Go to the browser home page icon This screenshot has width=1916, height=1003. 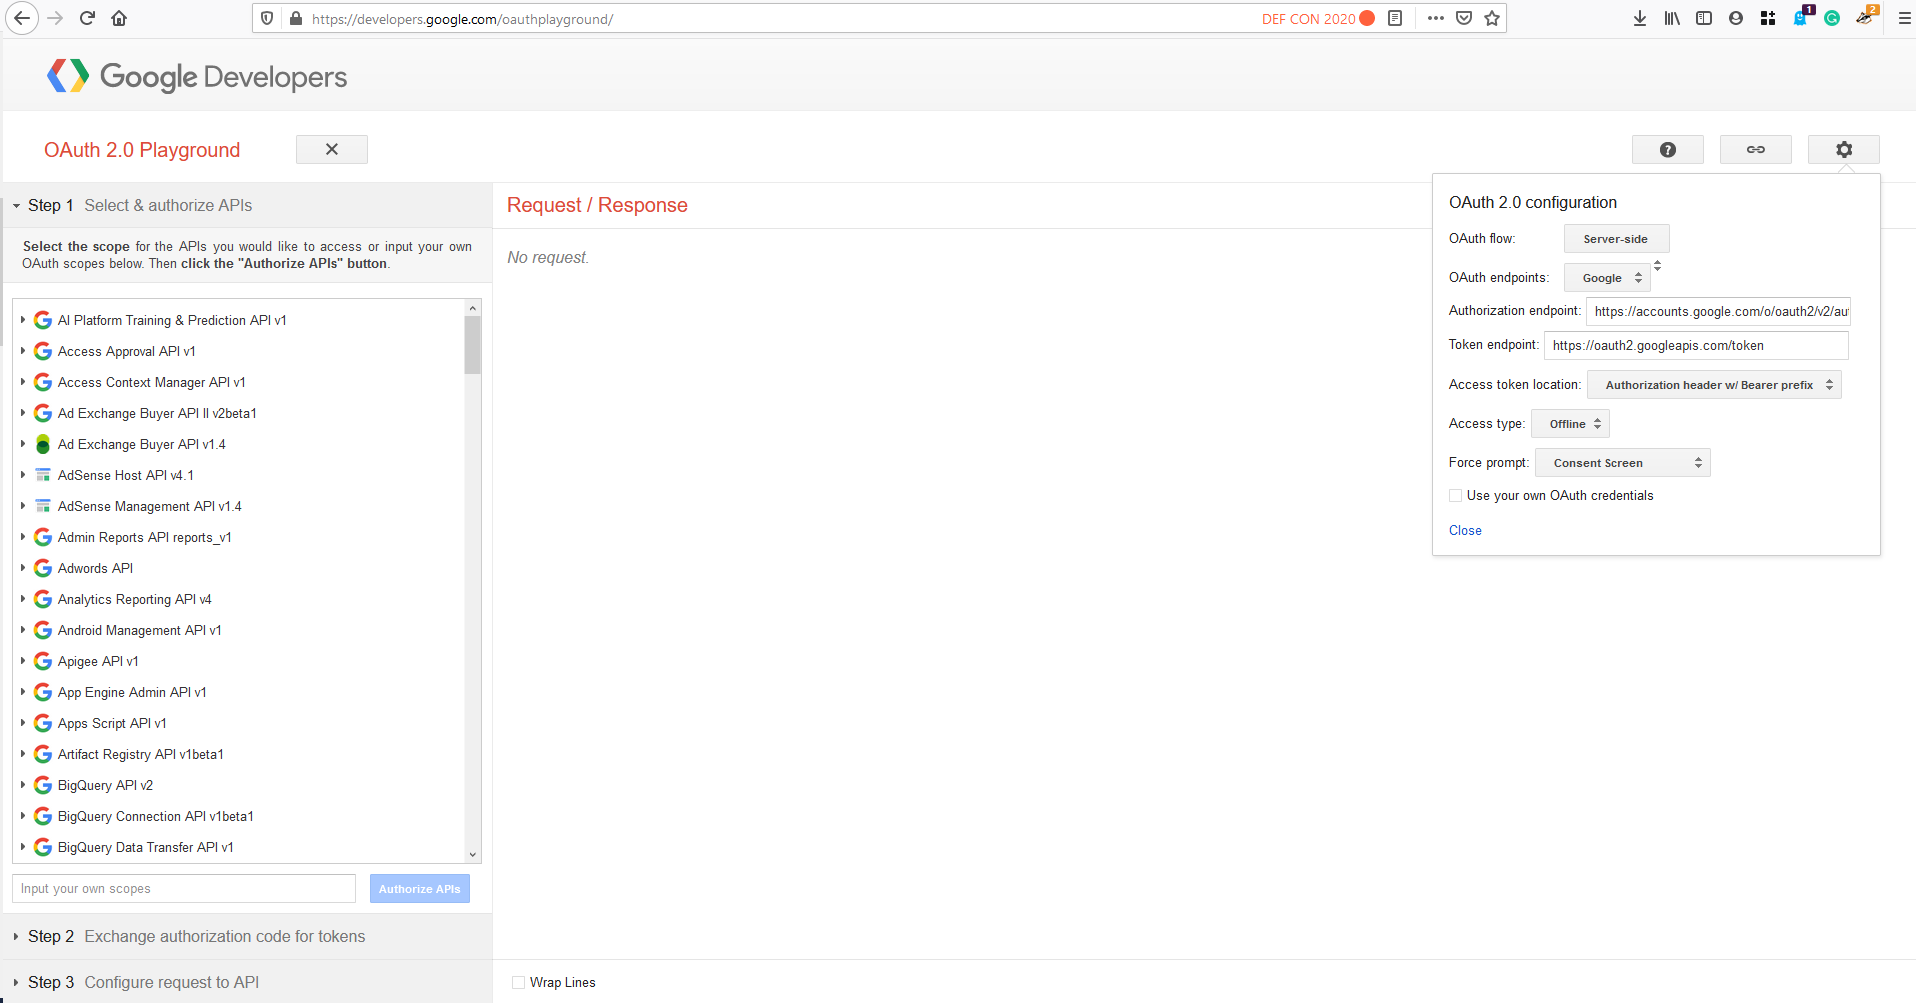coord(119,18)
